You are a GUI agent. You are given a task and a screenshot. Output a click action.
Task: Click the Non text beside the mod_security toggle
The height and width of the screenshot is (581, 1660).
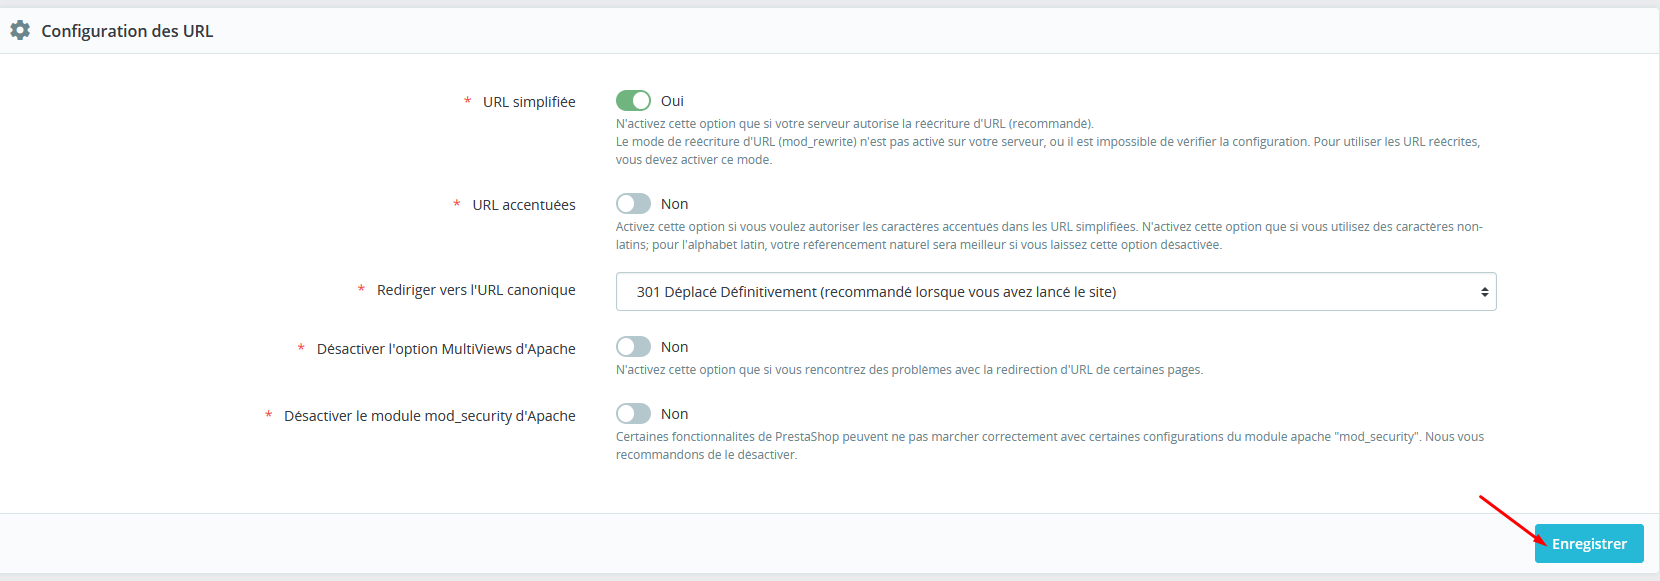(674, 414)
